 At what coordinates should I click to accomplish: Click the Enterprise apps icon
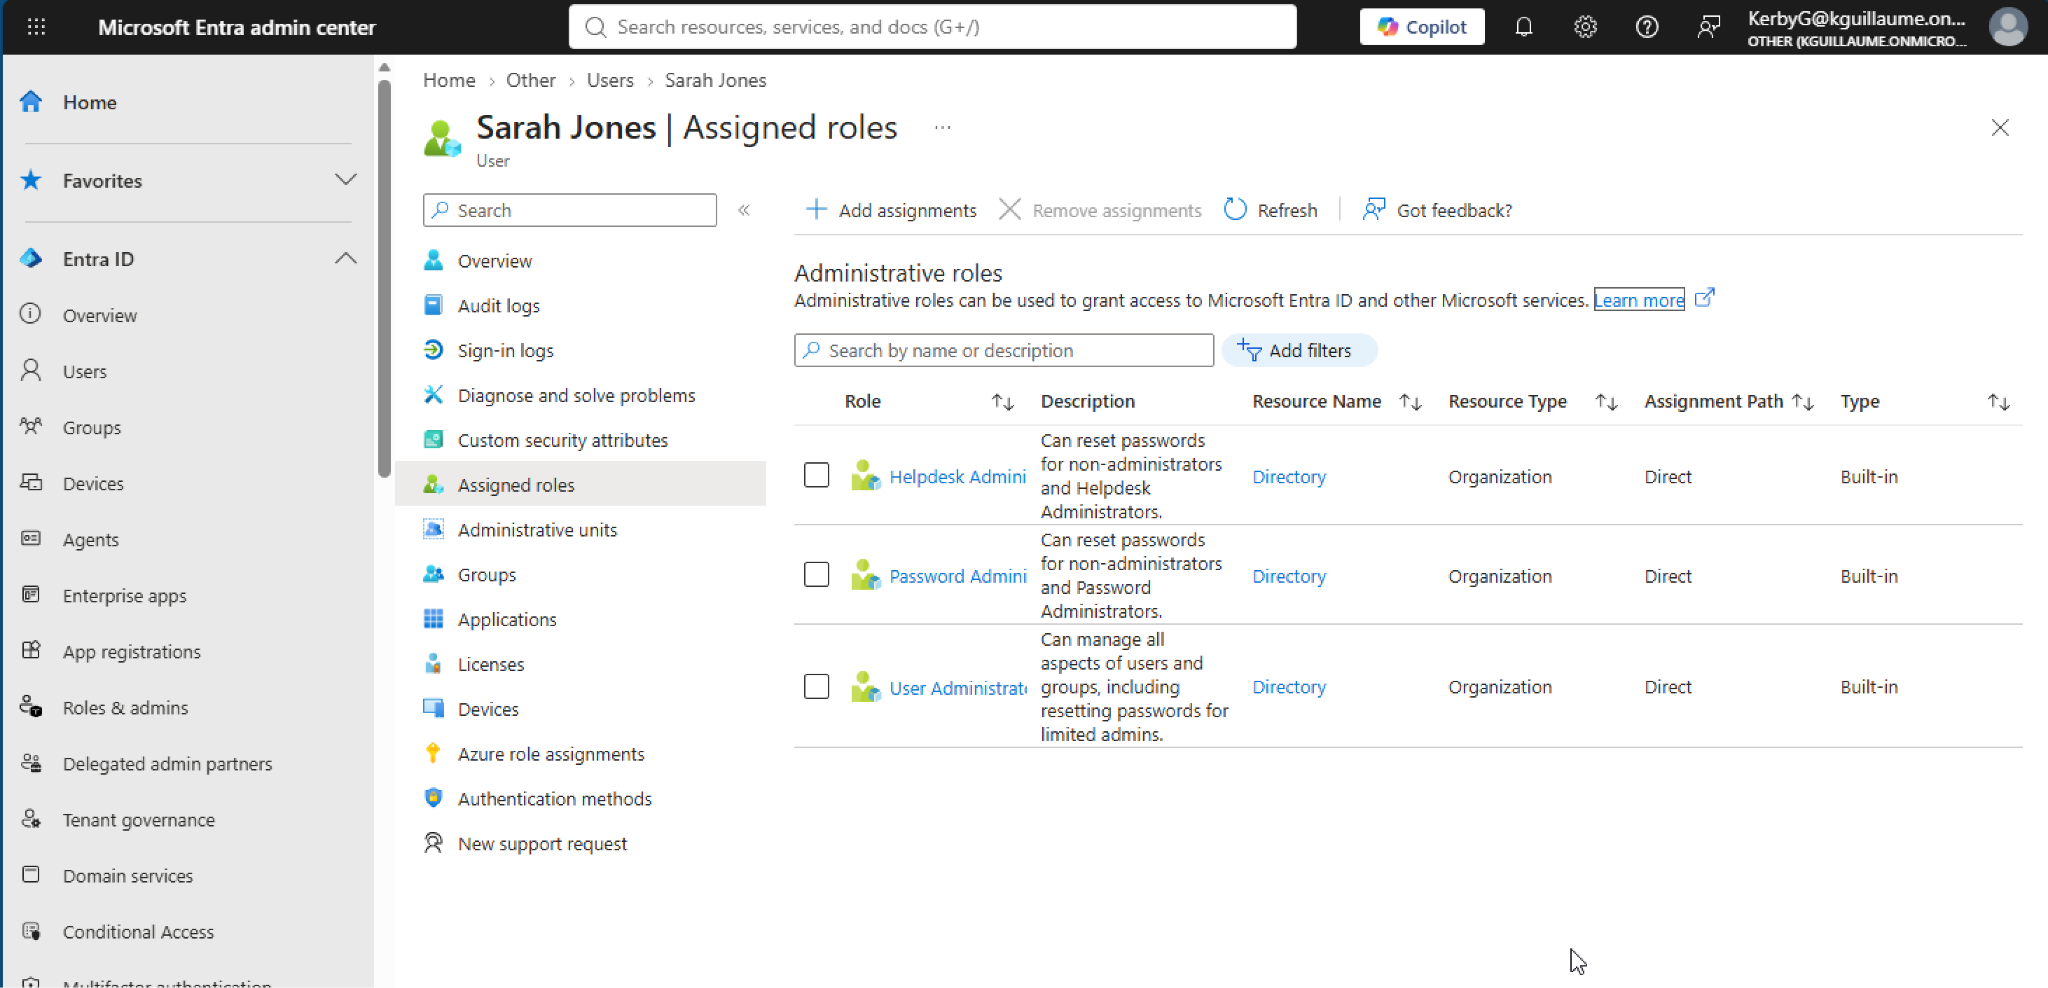coord(31,595)
